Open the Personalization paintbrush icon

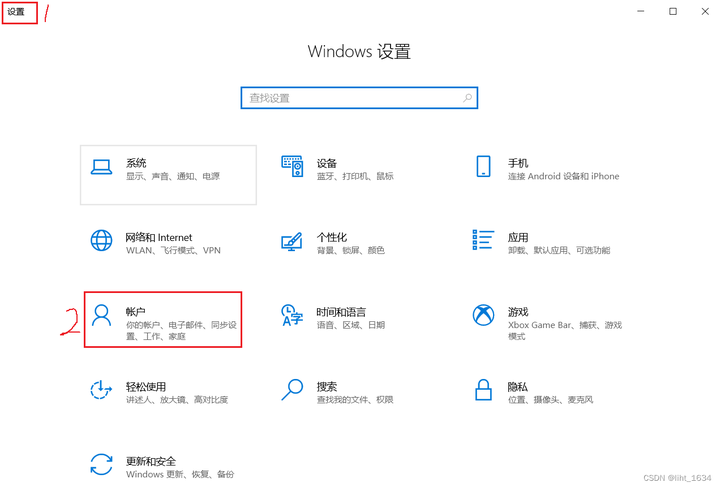pyautogui.click(x=292, y=241)
